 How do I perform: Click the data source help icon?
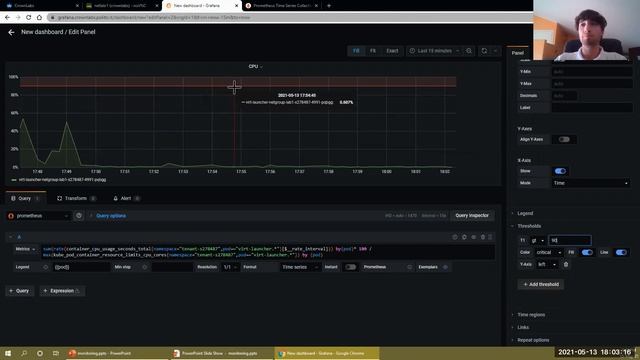click(x=79, y=216)
